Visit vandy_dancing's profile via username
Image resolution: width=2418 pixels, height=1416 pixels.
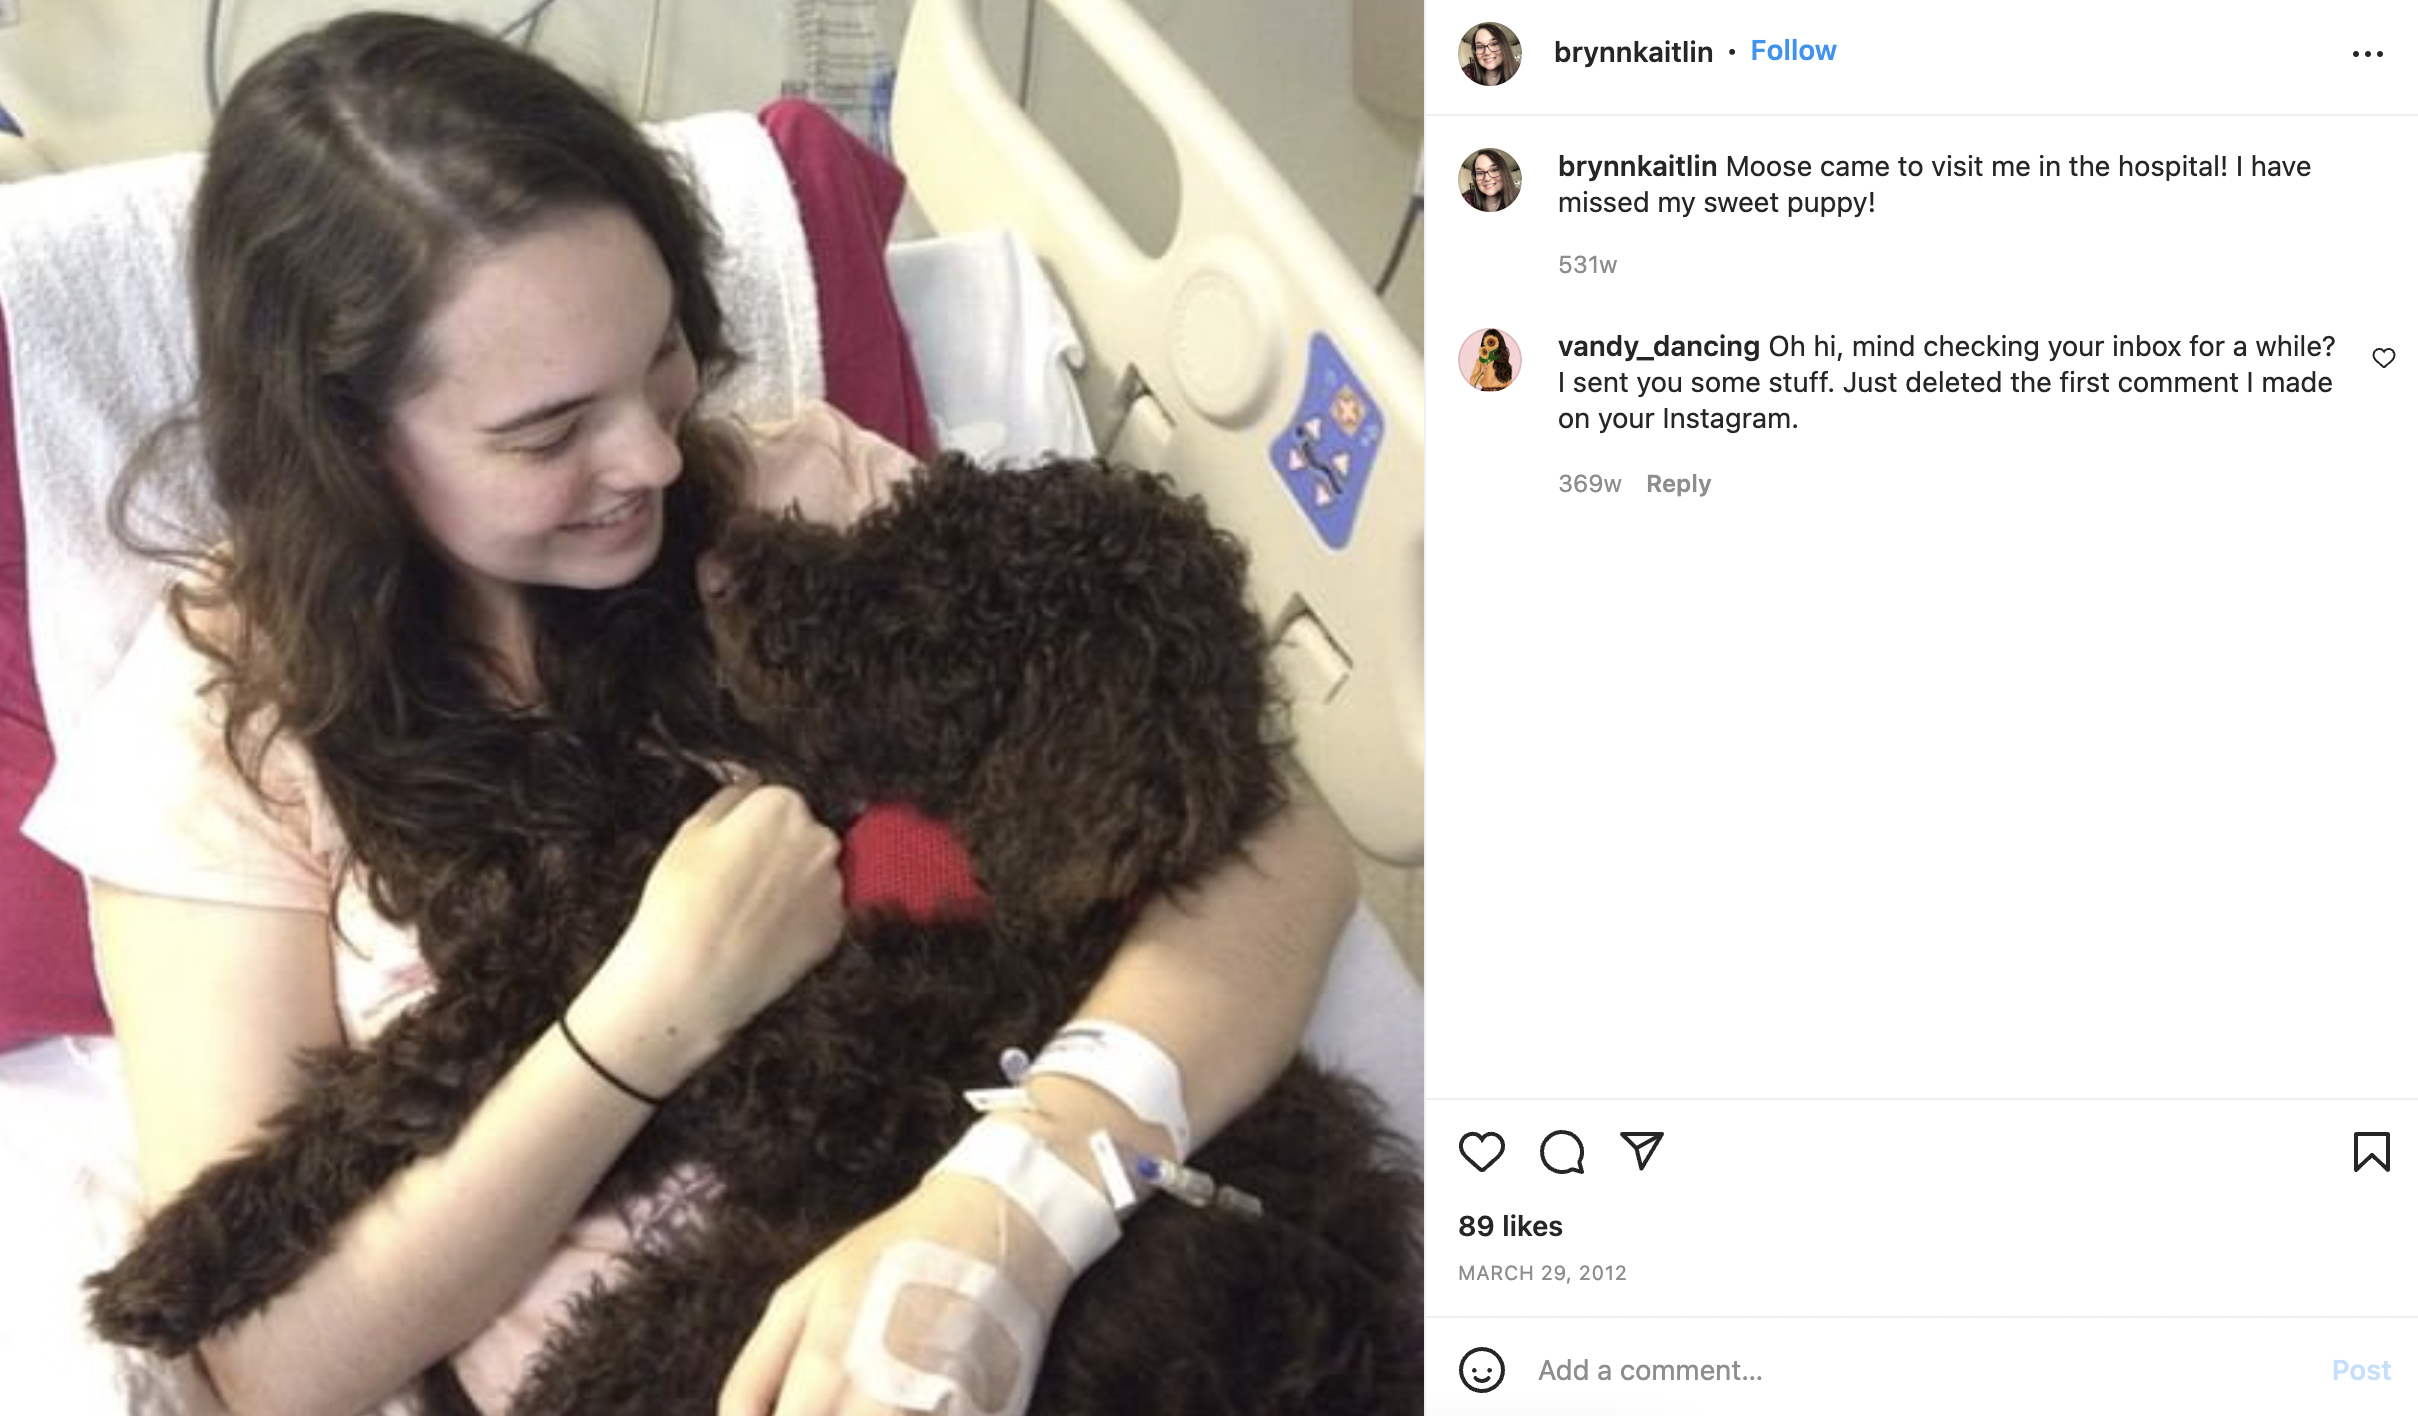point(1658,347)
